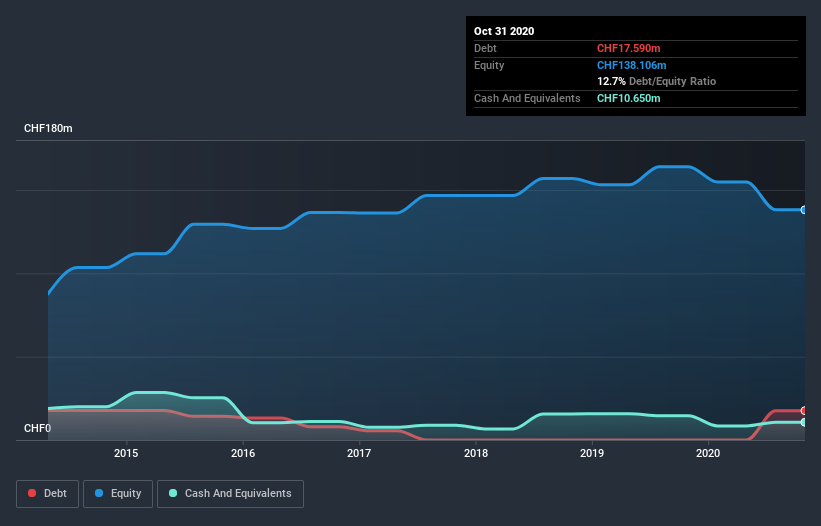Click the 2018 x-axis label
Viewport: 821px width, 526px height.
click(x=476, y=453)
